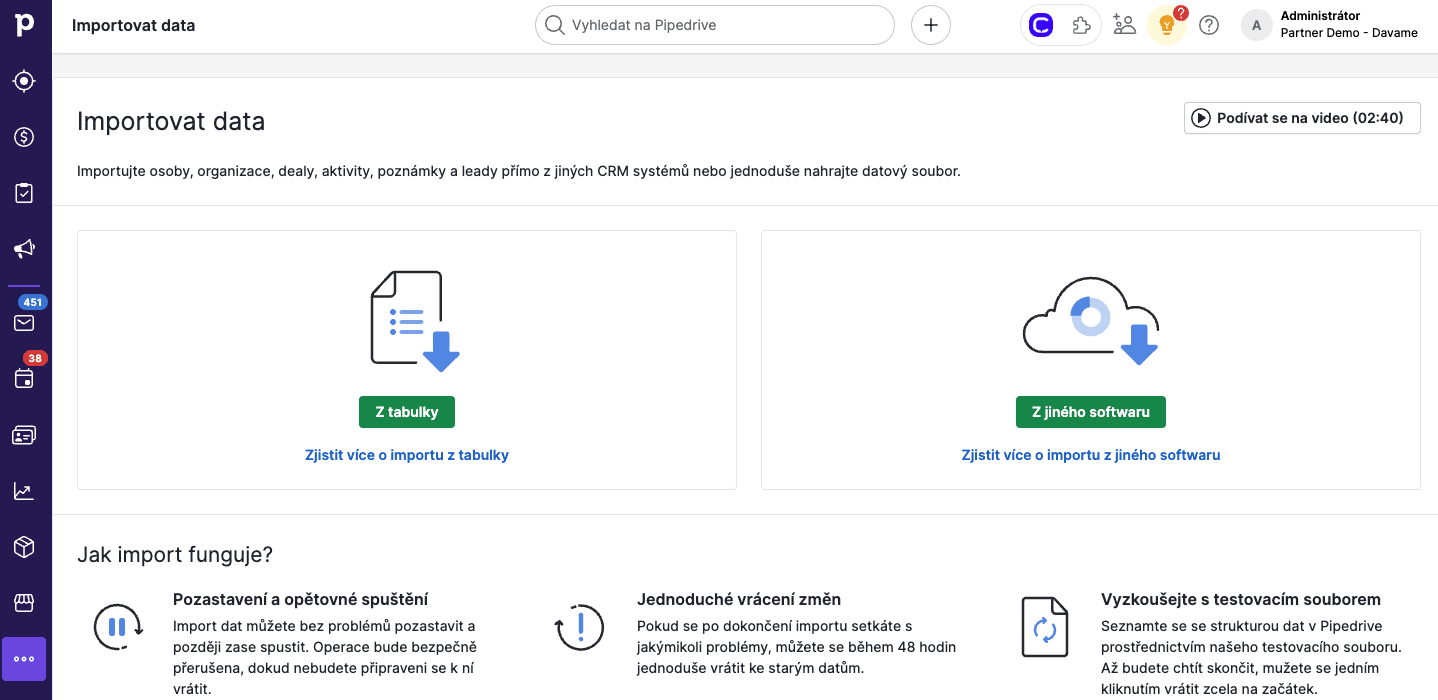Open Projects clipboard icon in sidebar
Screen dimensions: 1438x700
pyautogui.click(x=25, y=193)
